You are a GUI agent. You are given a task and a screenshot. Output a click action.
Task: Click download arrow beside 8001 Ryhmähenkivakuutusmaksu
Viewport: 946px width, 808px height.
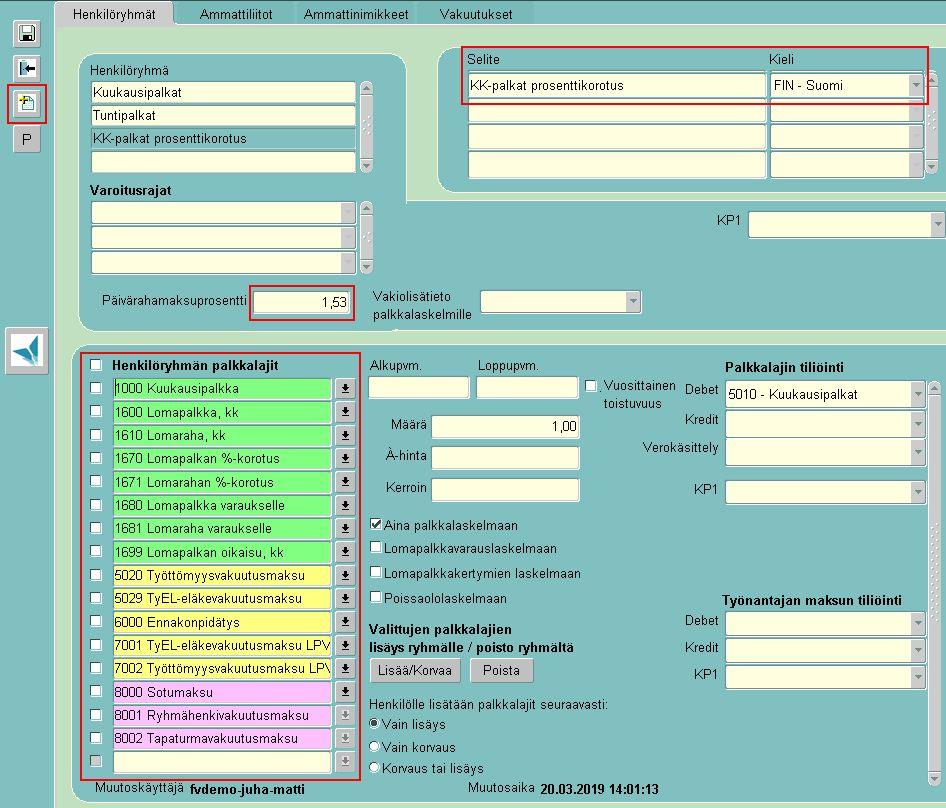click(345, 715)
